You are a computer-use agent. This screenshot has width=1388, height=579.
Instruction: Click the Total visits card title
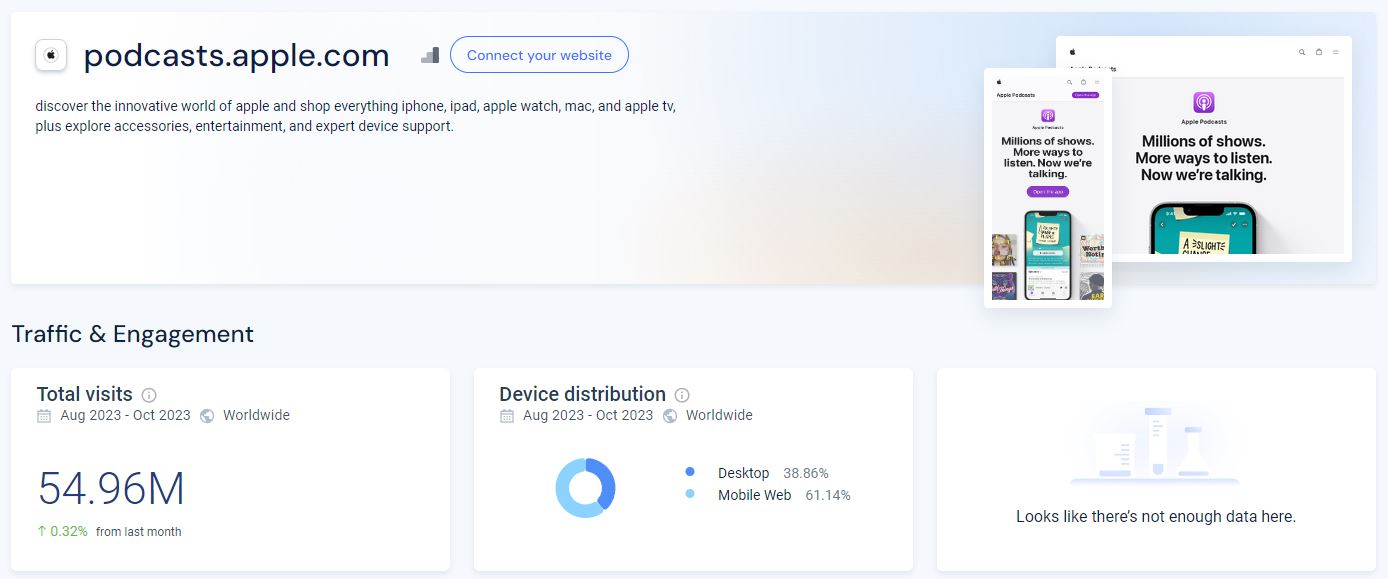[85, 394]
